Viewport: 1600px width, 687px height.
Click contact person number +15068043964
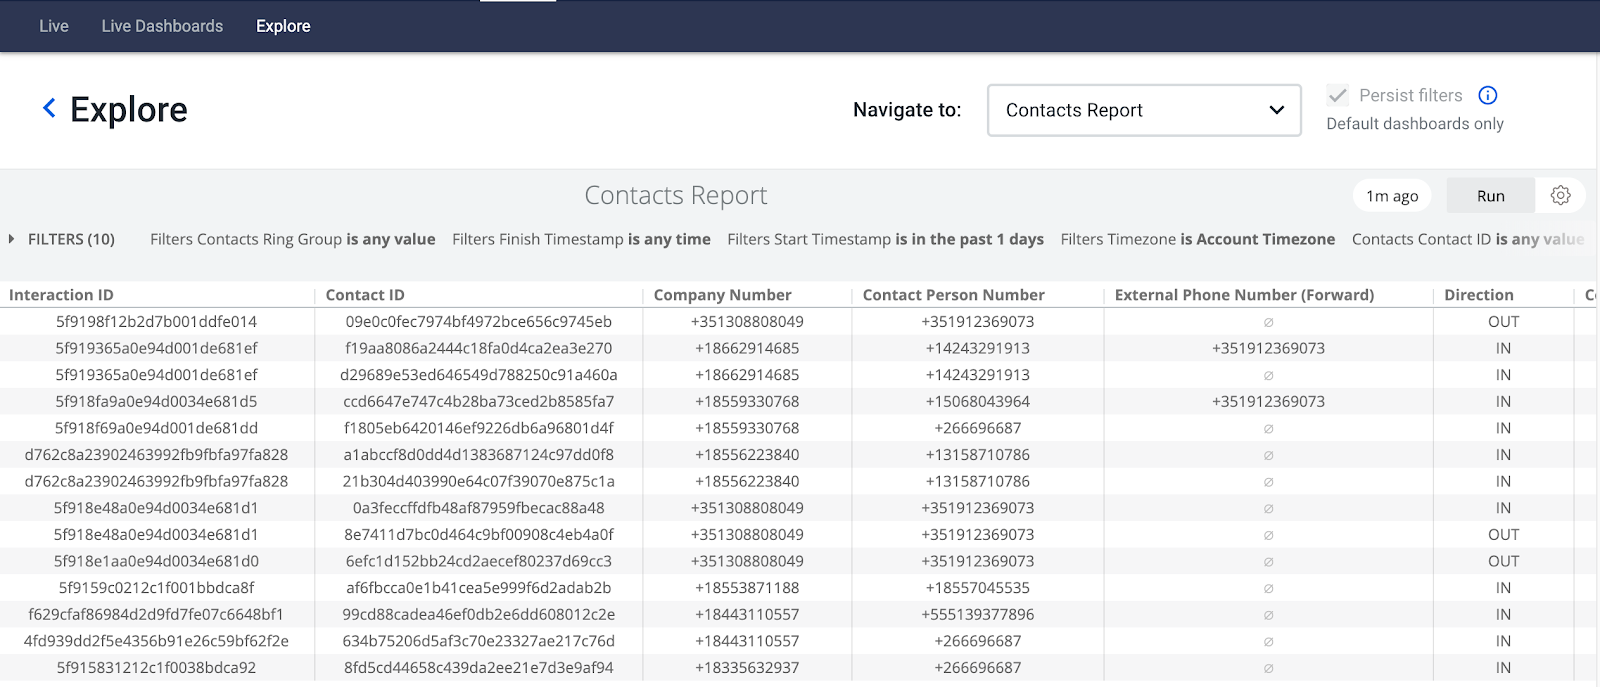pyautogui.click(x=977, y=401)
